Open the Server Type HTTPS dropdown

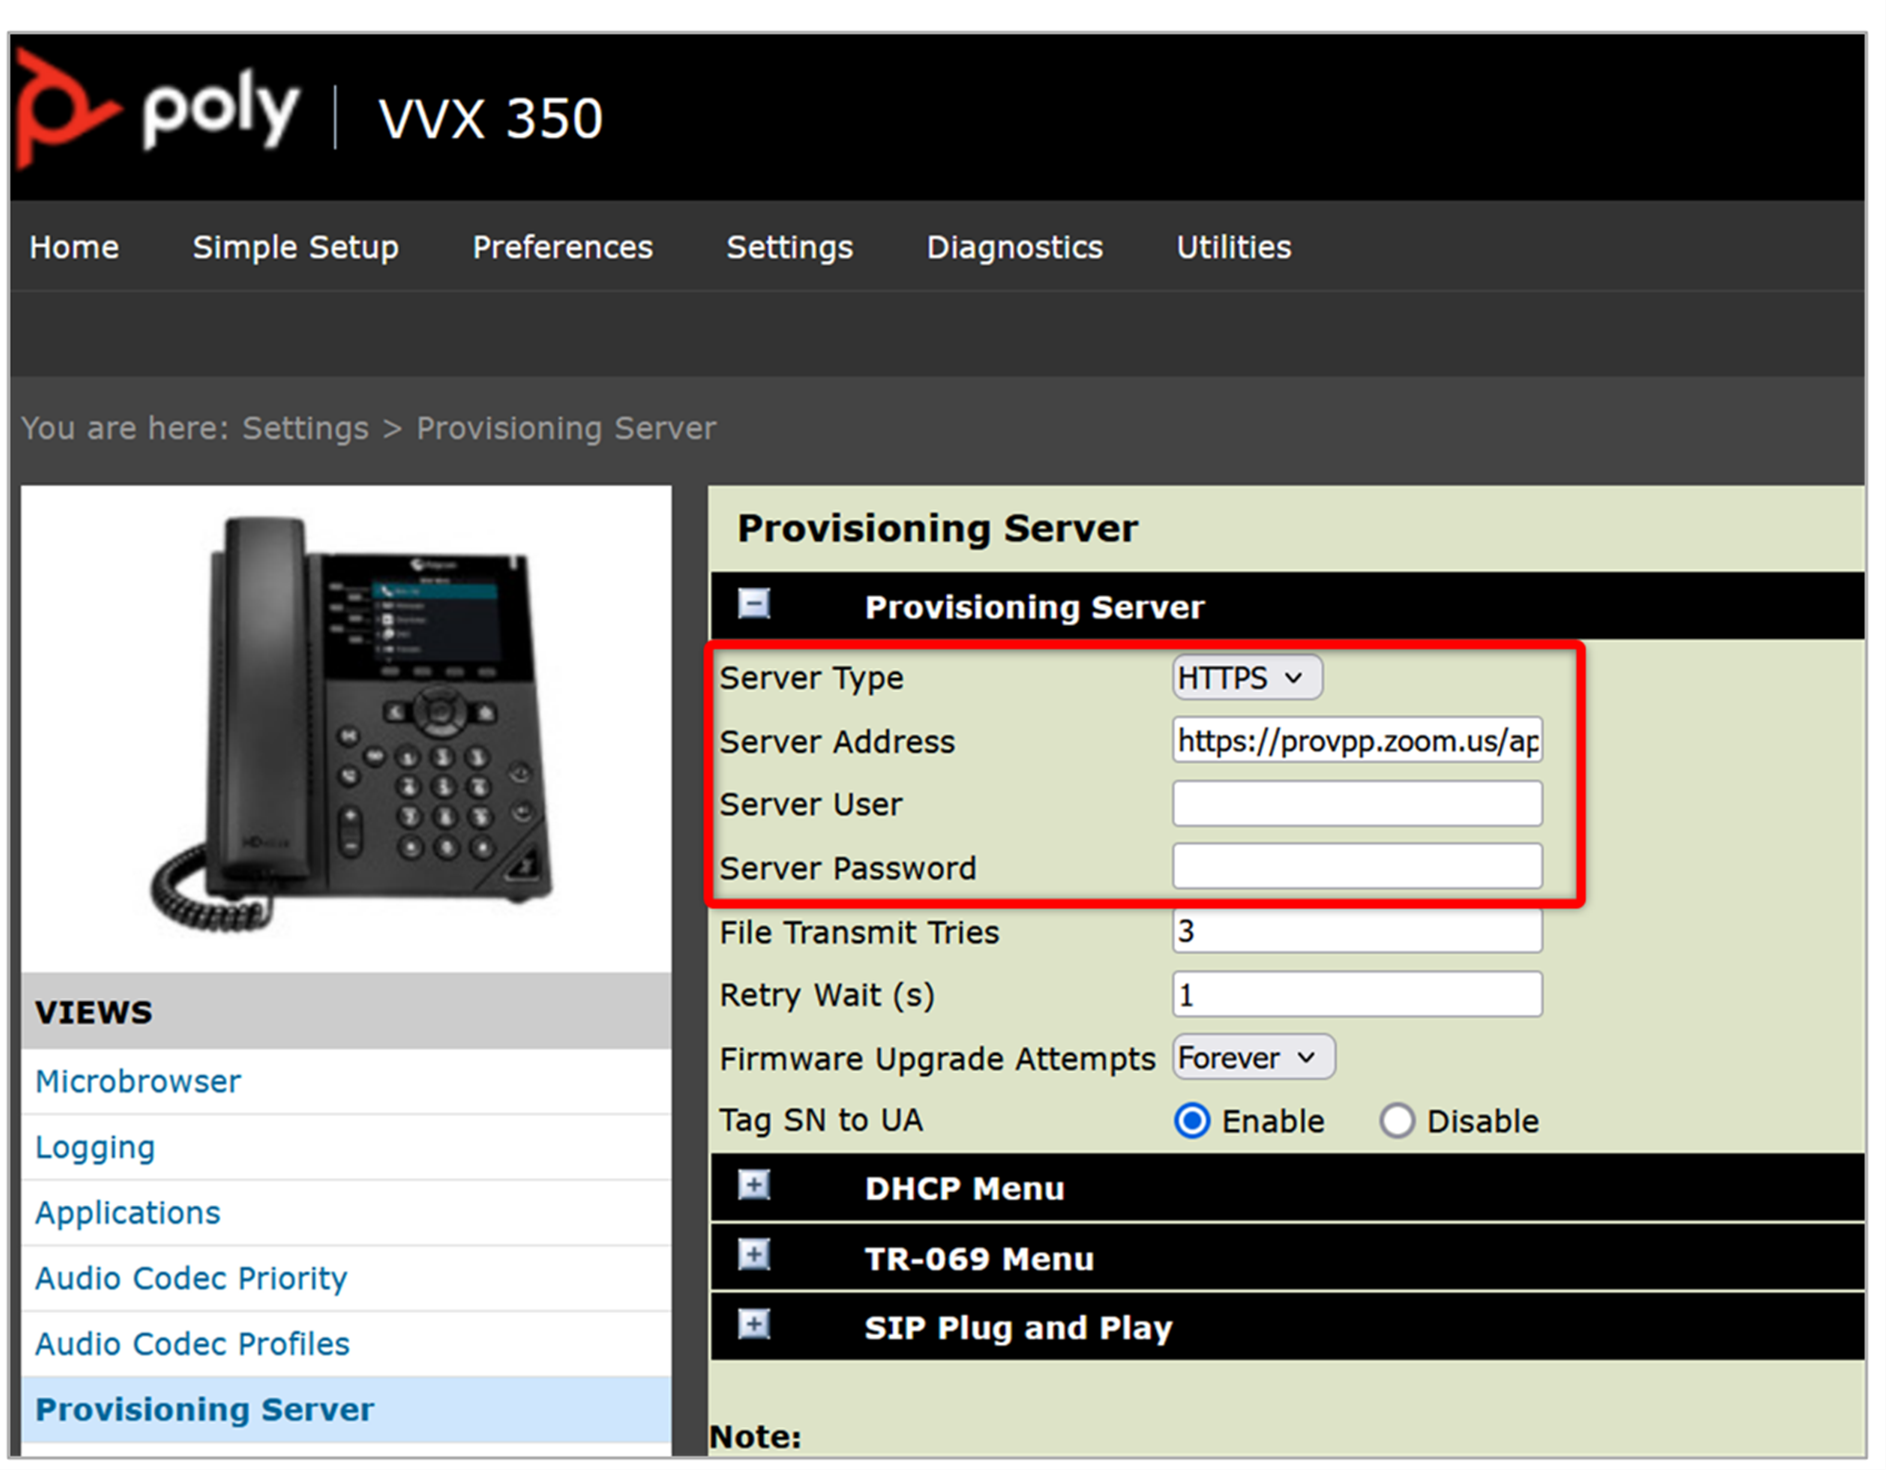[x=1247, y=678]
